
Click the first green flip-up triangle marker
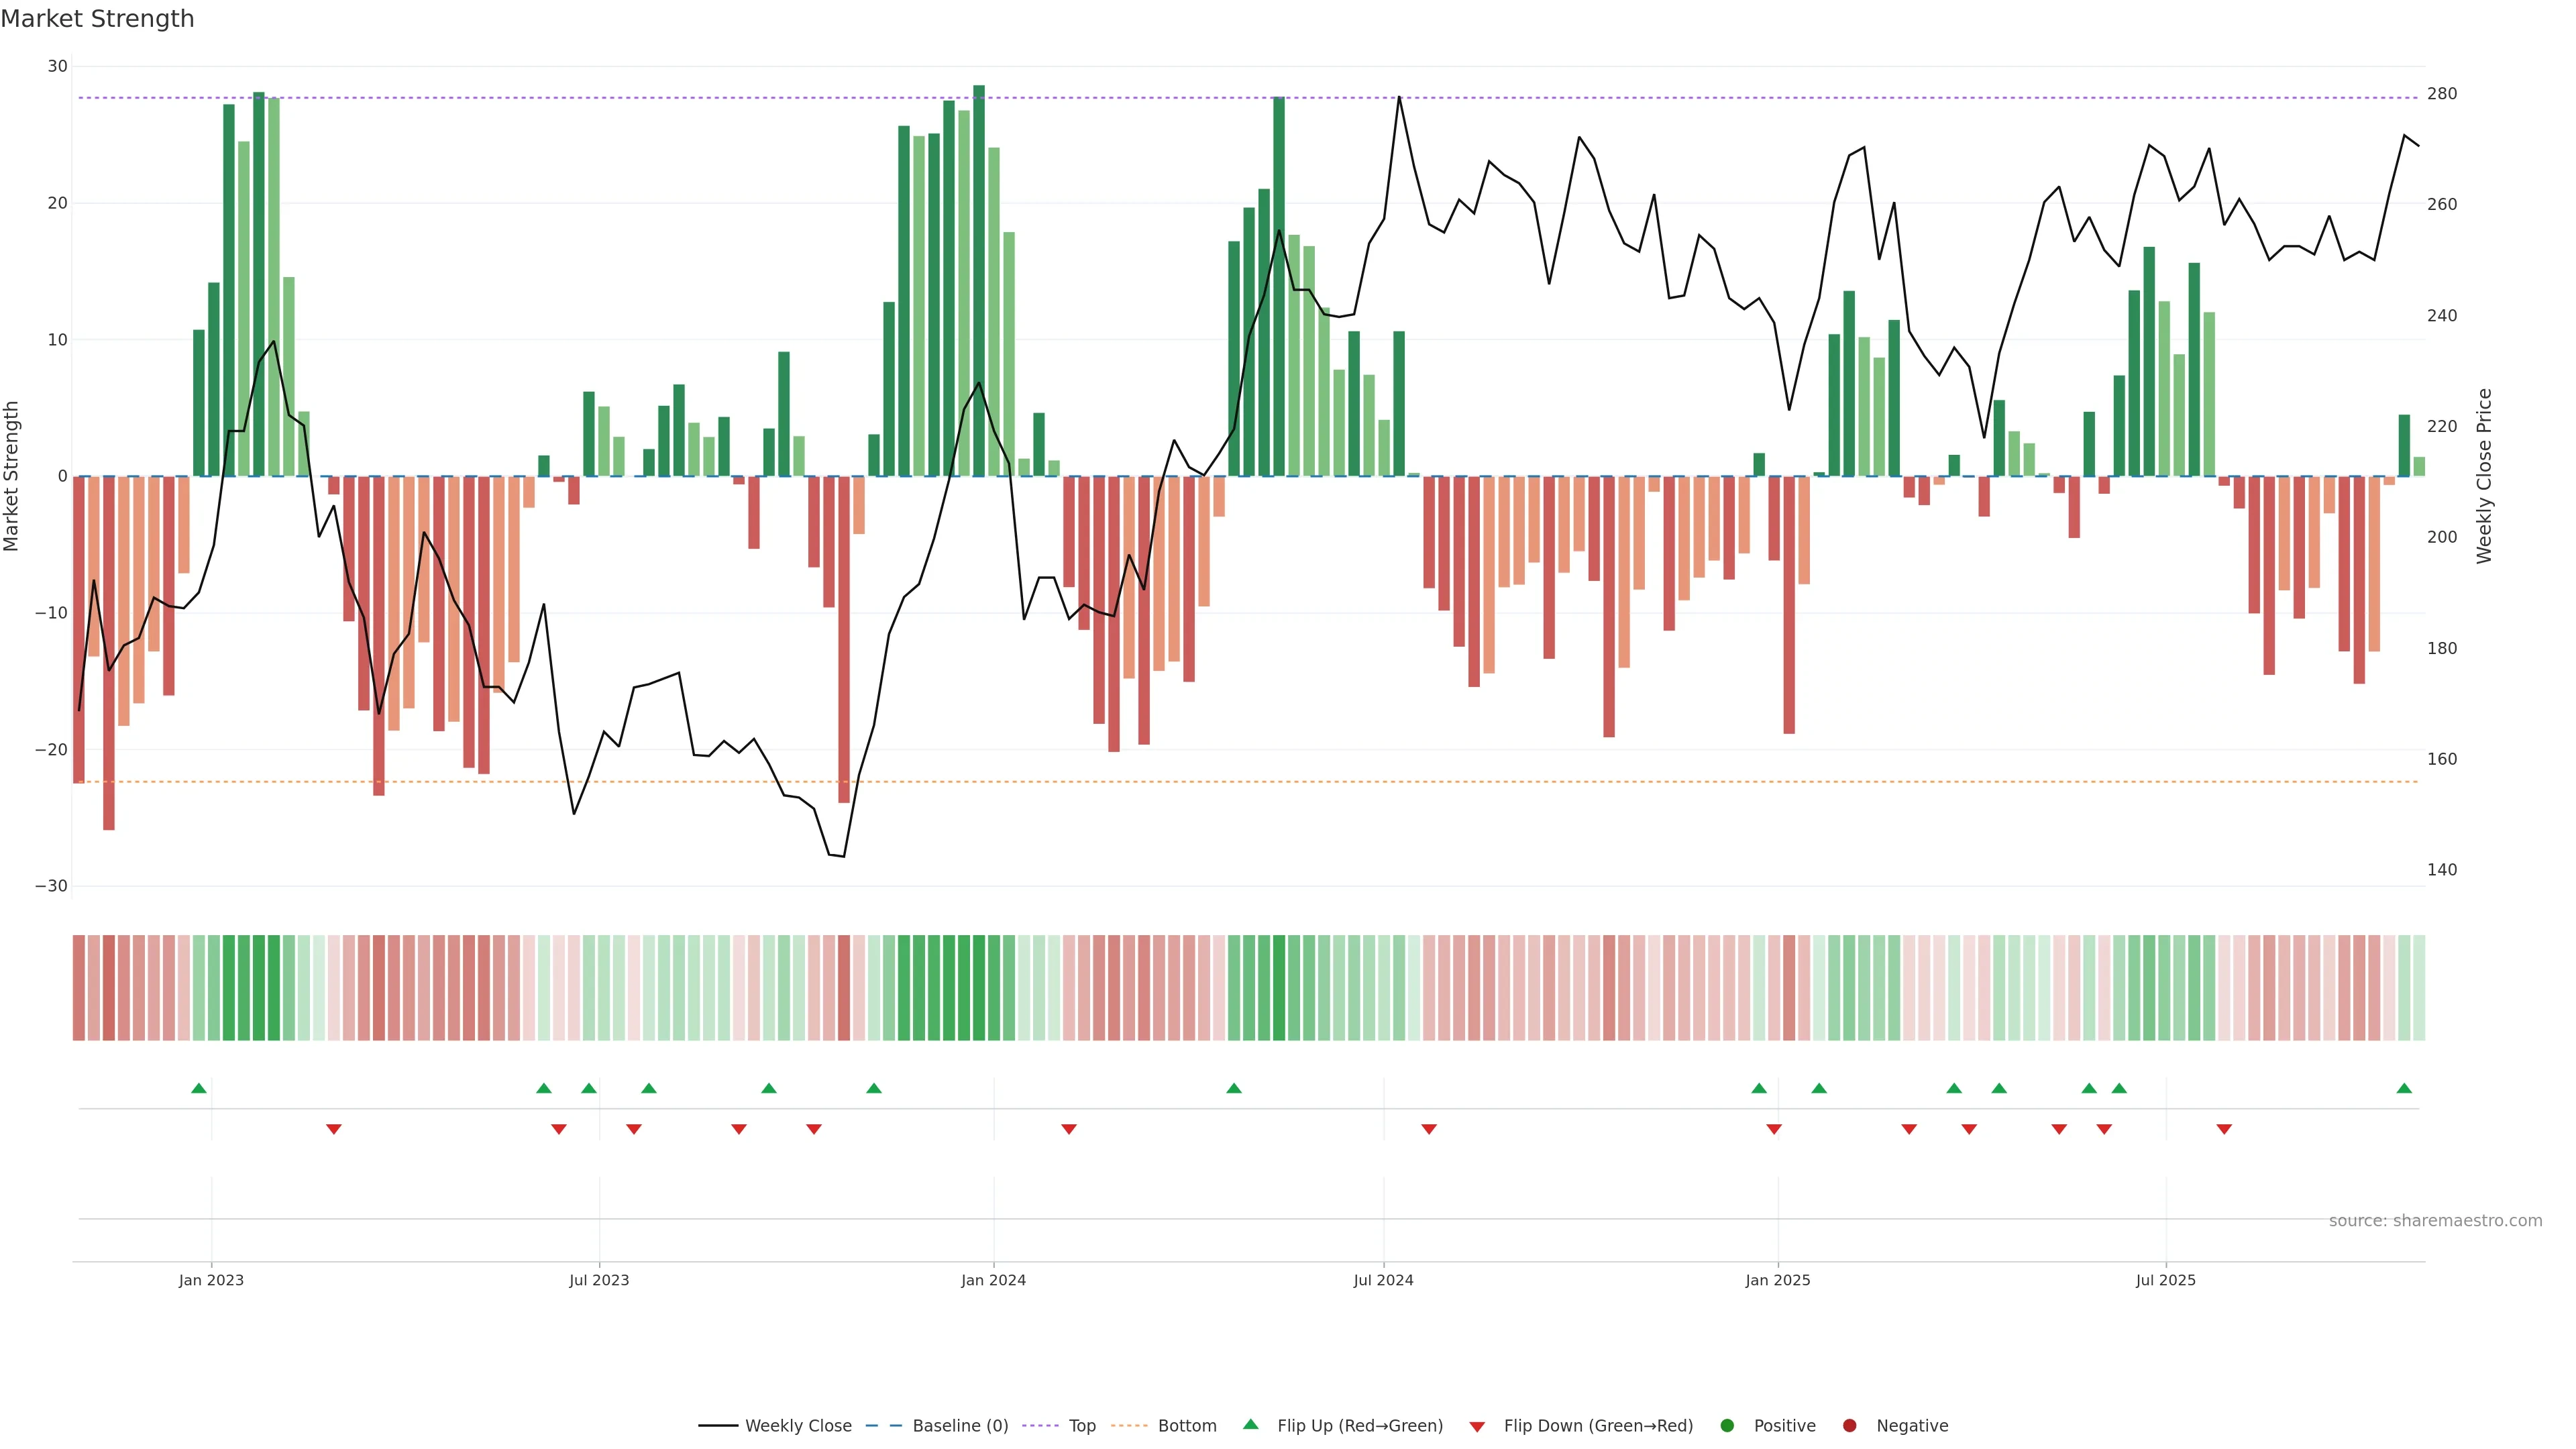pyautogui.click(x=199, y=1088)
